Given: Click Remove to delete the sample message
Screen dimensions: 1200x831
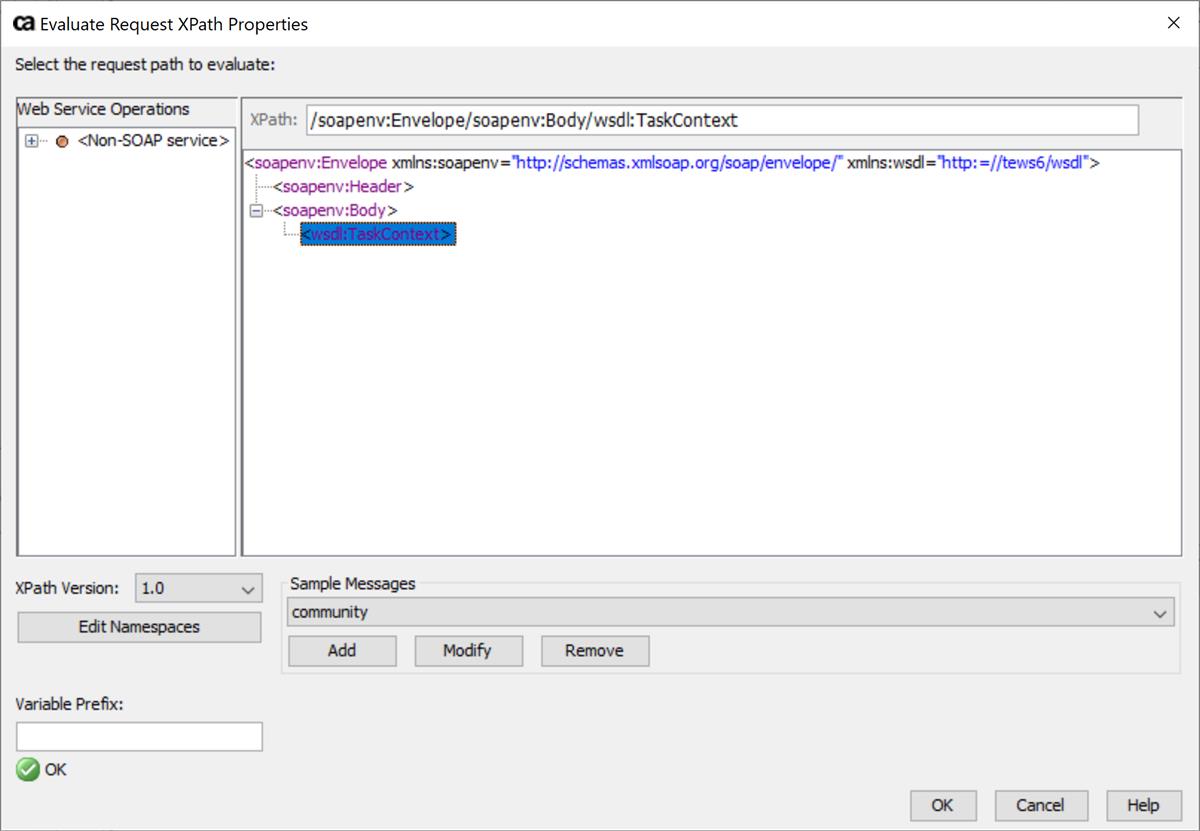Looking at the screenshot, I should pyautogui.click(x=594, y=650).
